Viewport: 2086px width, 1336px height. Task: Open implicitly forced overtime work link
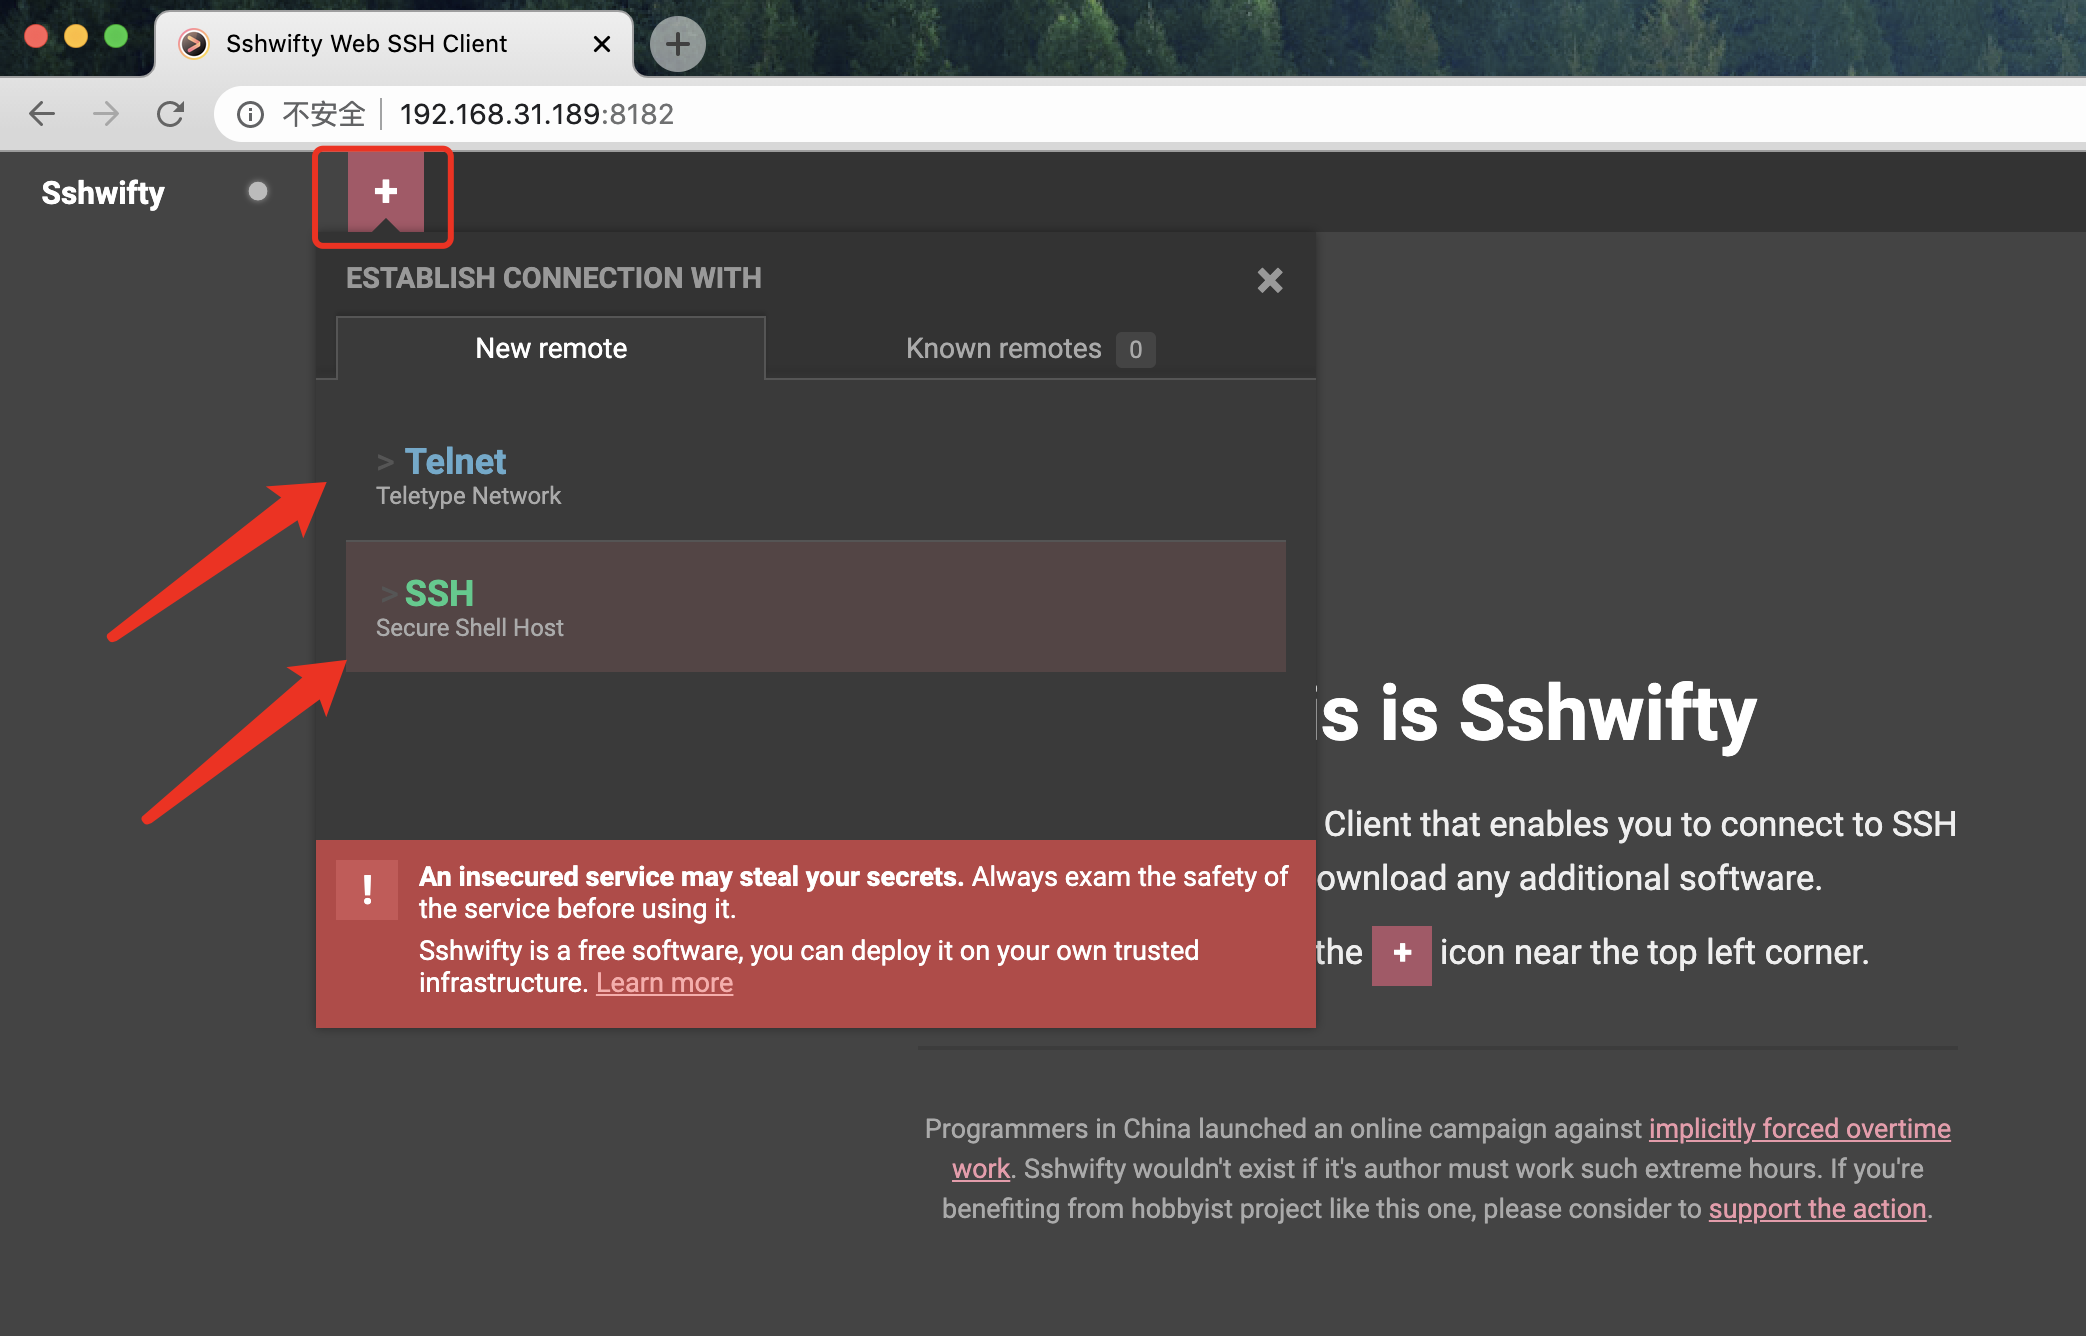pyautogui.click(x=1798, y=1129)
